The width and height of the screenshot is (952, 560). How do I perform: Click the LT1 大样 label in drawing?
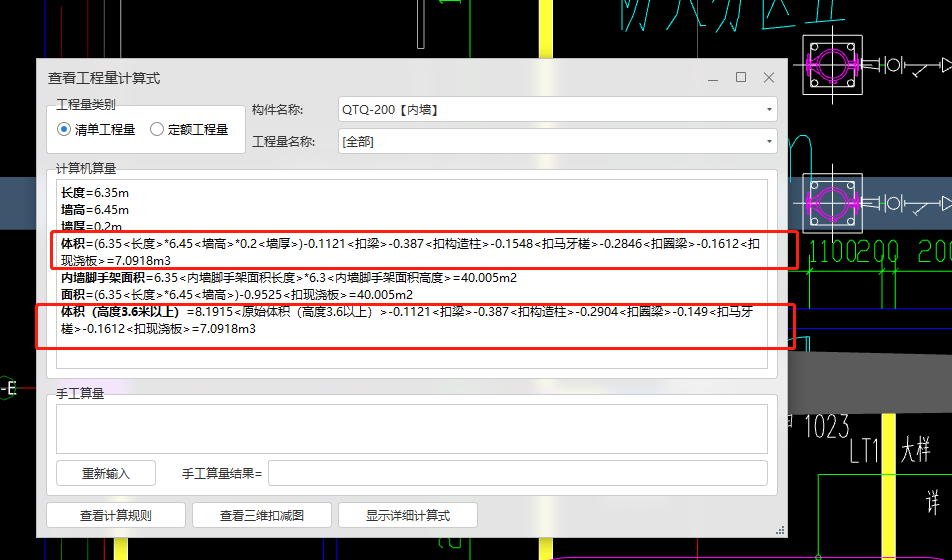(890, 450)
